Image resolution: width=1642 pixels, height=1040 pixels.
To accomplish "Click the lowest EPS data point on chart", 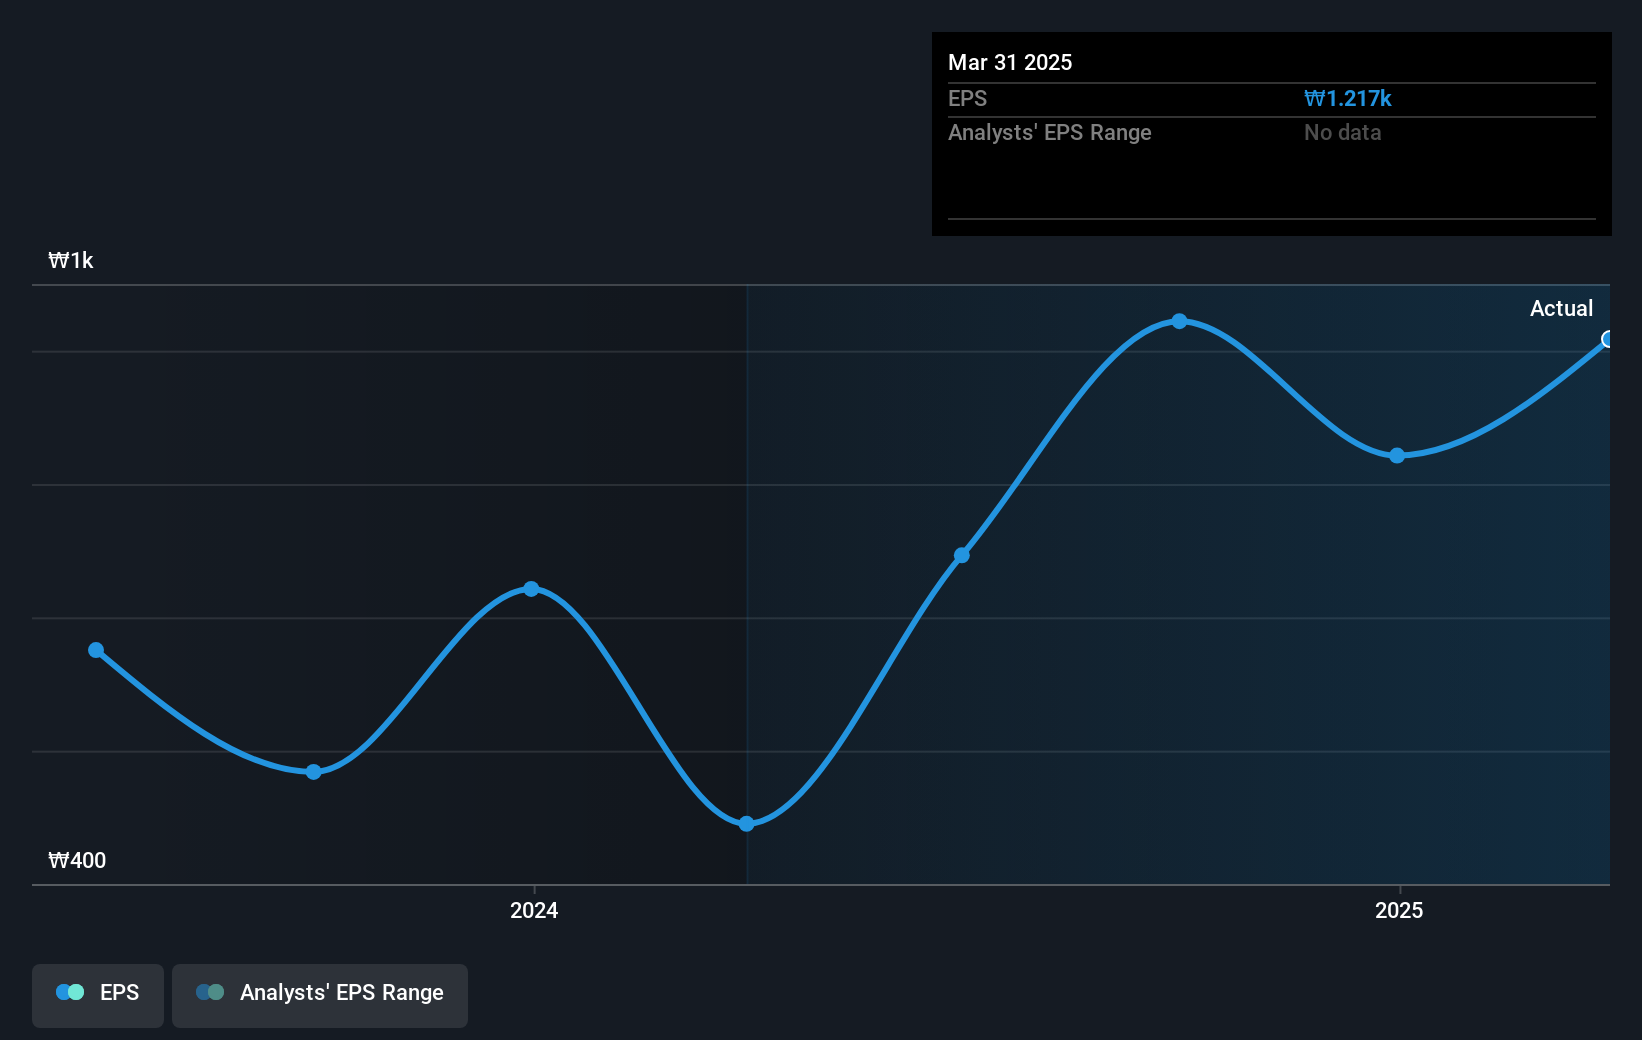I will point(746,824).
